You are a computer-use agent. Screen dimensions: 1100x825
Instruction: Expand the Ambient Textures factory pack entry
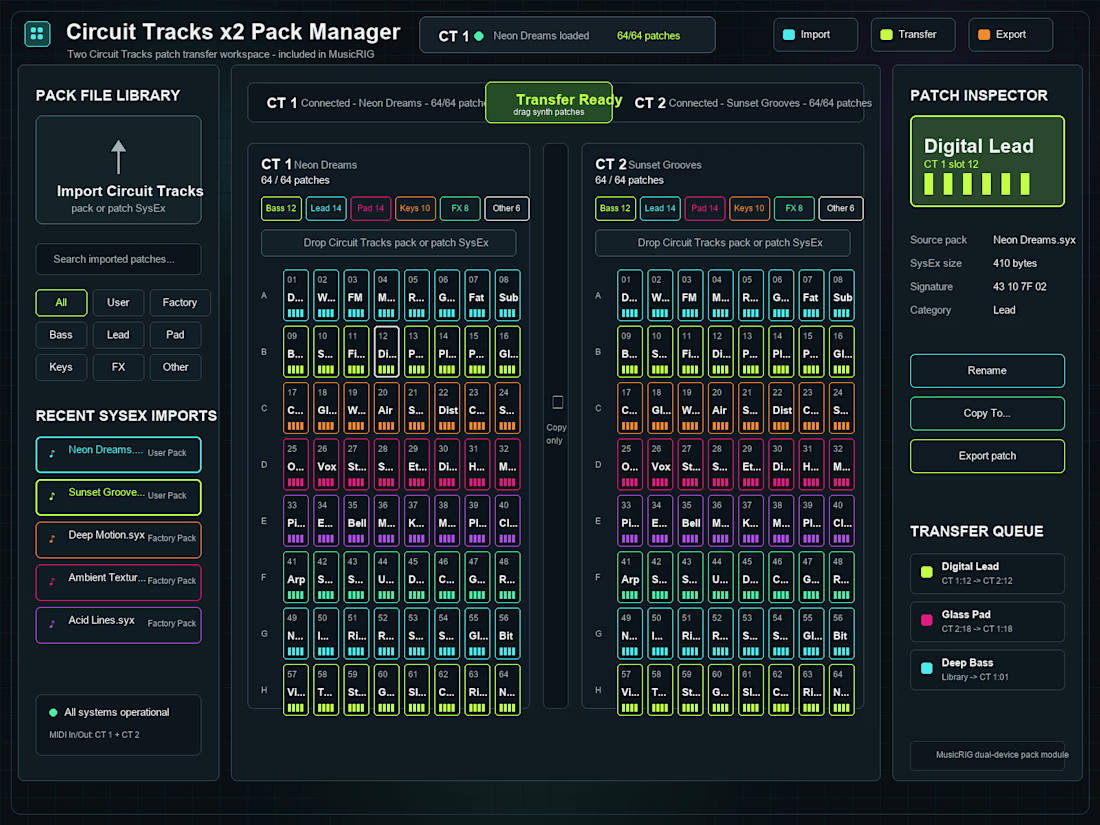pyautogui.click(x=119, y=582)
